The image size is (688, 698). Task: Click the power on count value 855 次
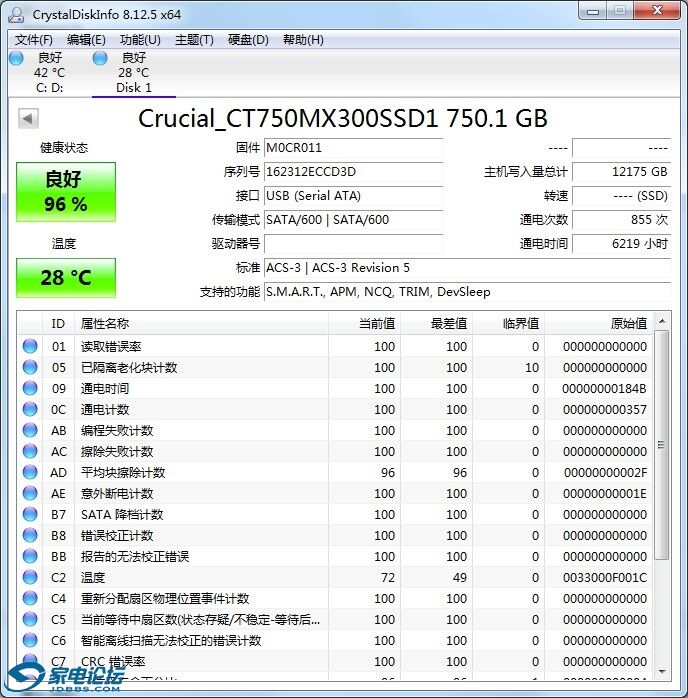(x=621, y=220)
